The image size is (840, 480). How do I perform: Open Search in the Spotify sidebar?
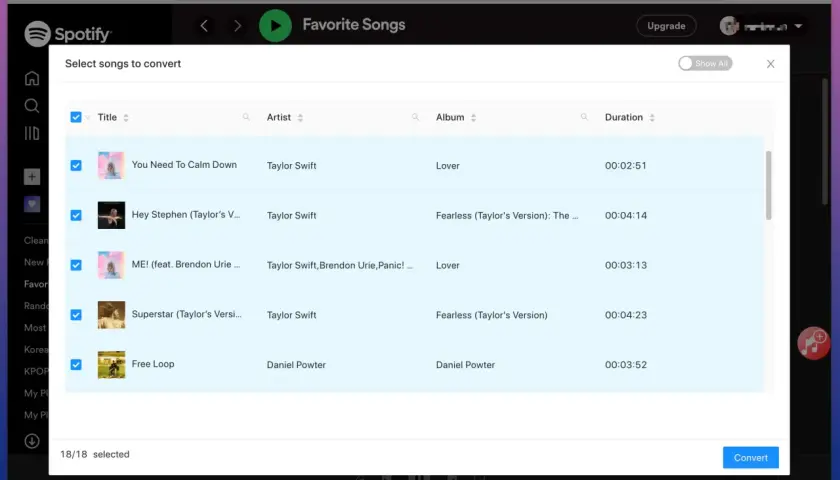point(32,106)
